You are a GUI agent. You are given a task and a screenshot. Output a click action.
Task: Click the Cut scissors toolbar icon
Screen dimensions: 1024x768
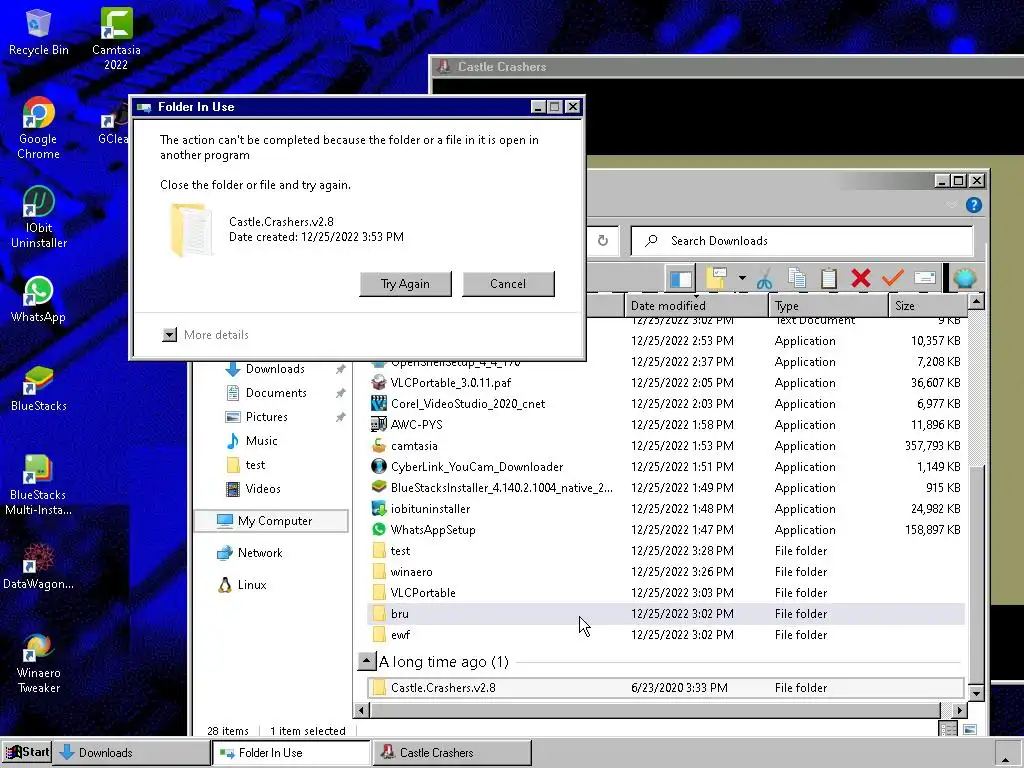765,279
